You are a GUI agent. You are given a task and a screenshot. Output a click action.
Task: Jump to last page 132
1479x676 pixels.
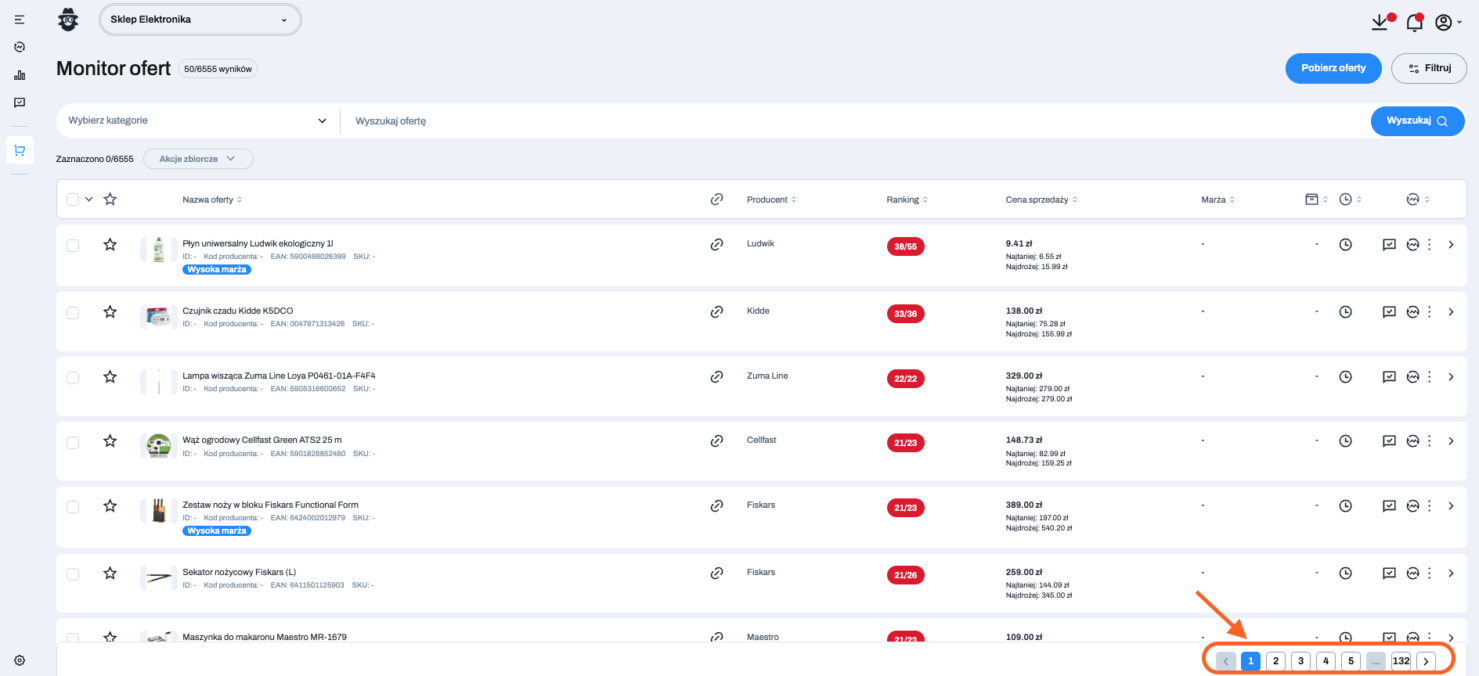click(x=1400, y=661)
